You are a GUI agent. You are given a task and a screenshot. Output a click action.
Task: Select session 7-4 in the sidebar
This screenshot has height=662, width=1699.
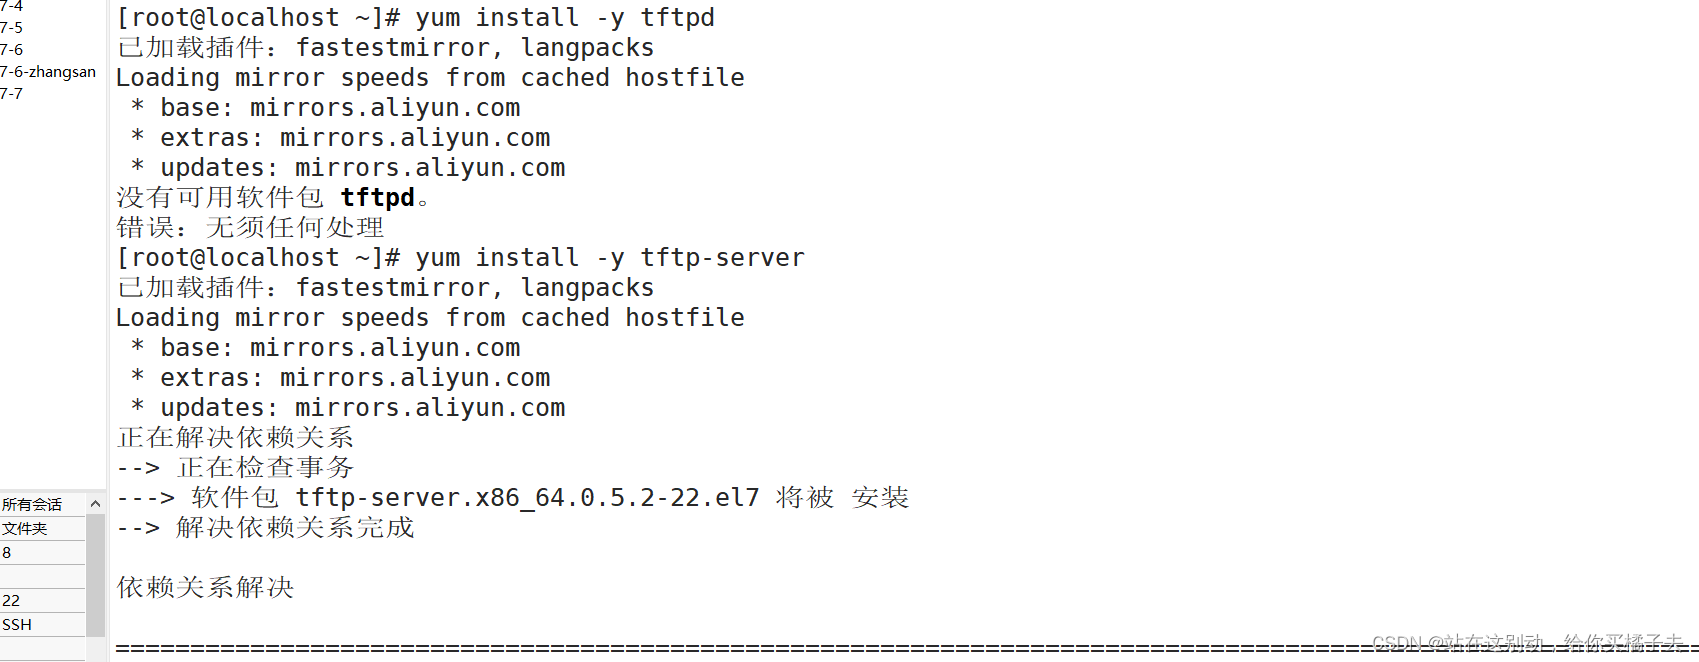click(x=14, y=5)
